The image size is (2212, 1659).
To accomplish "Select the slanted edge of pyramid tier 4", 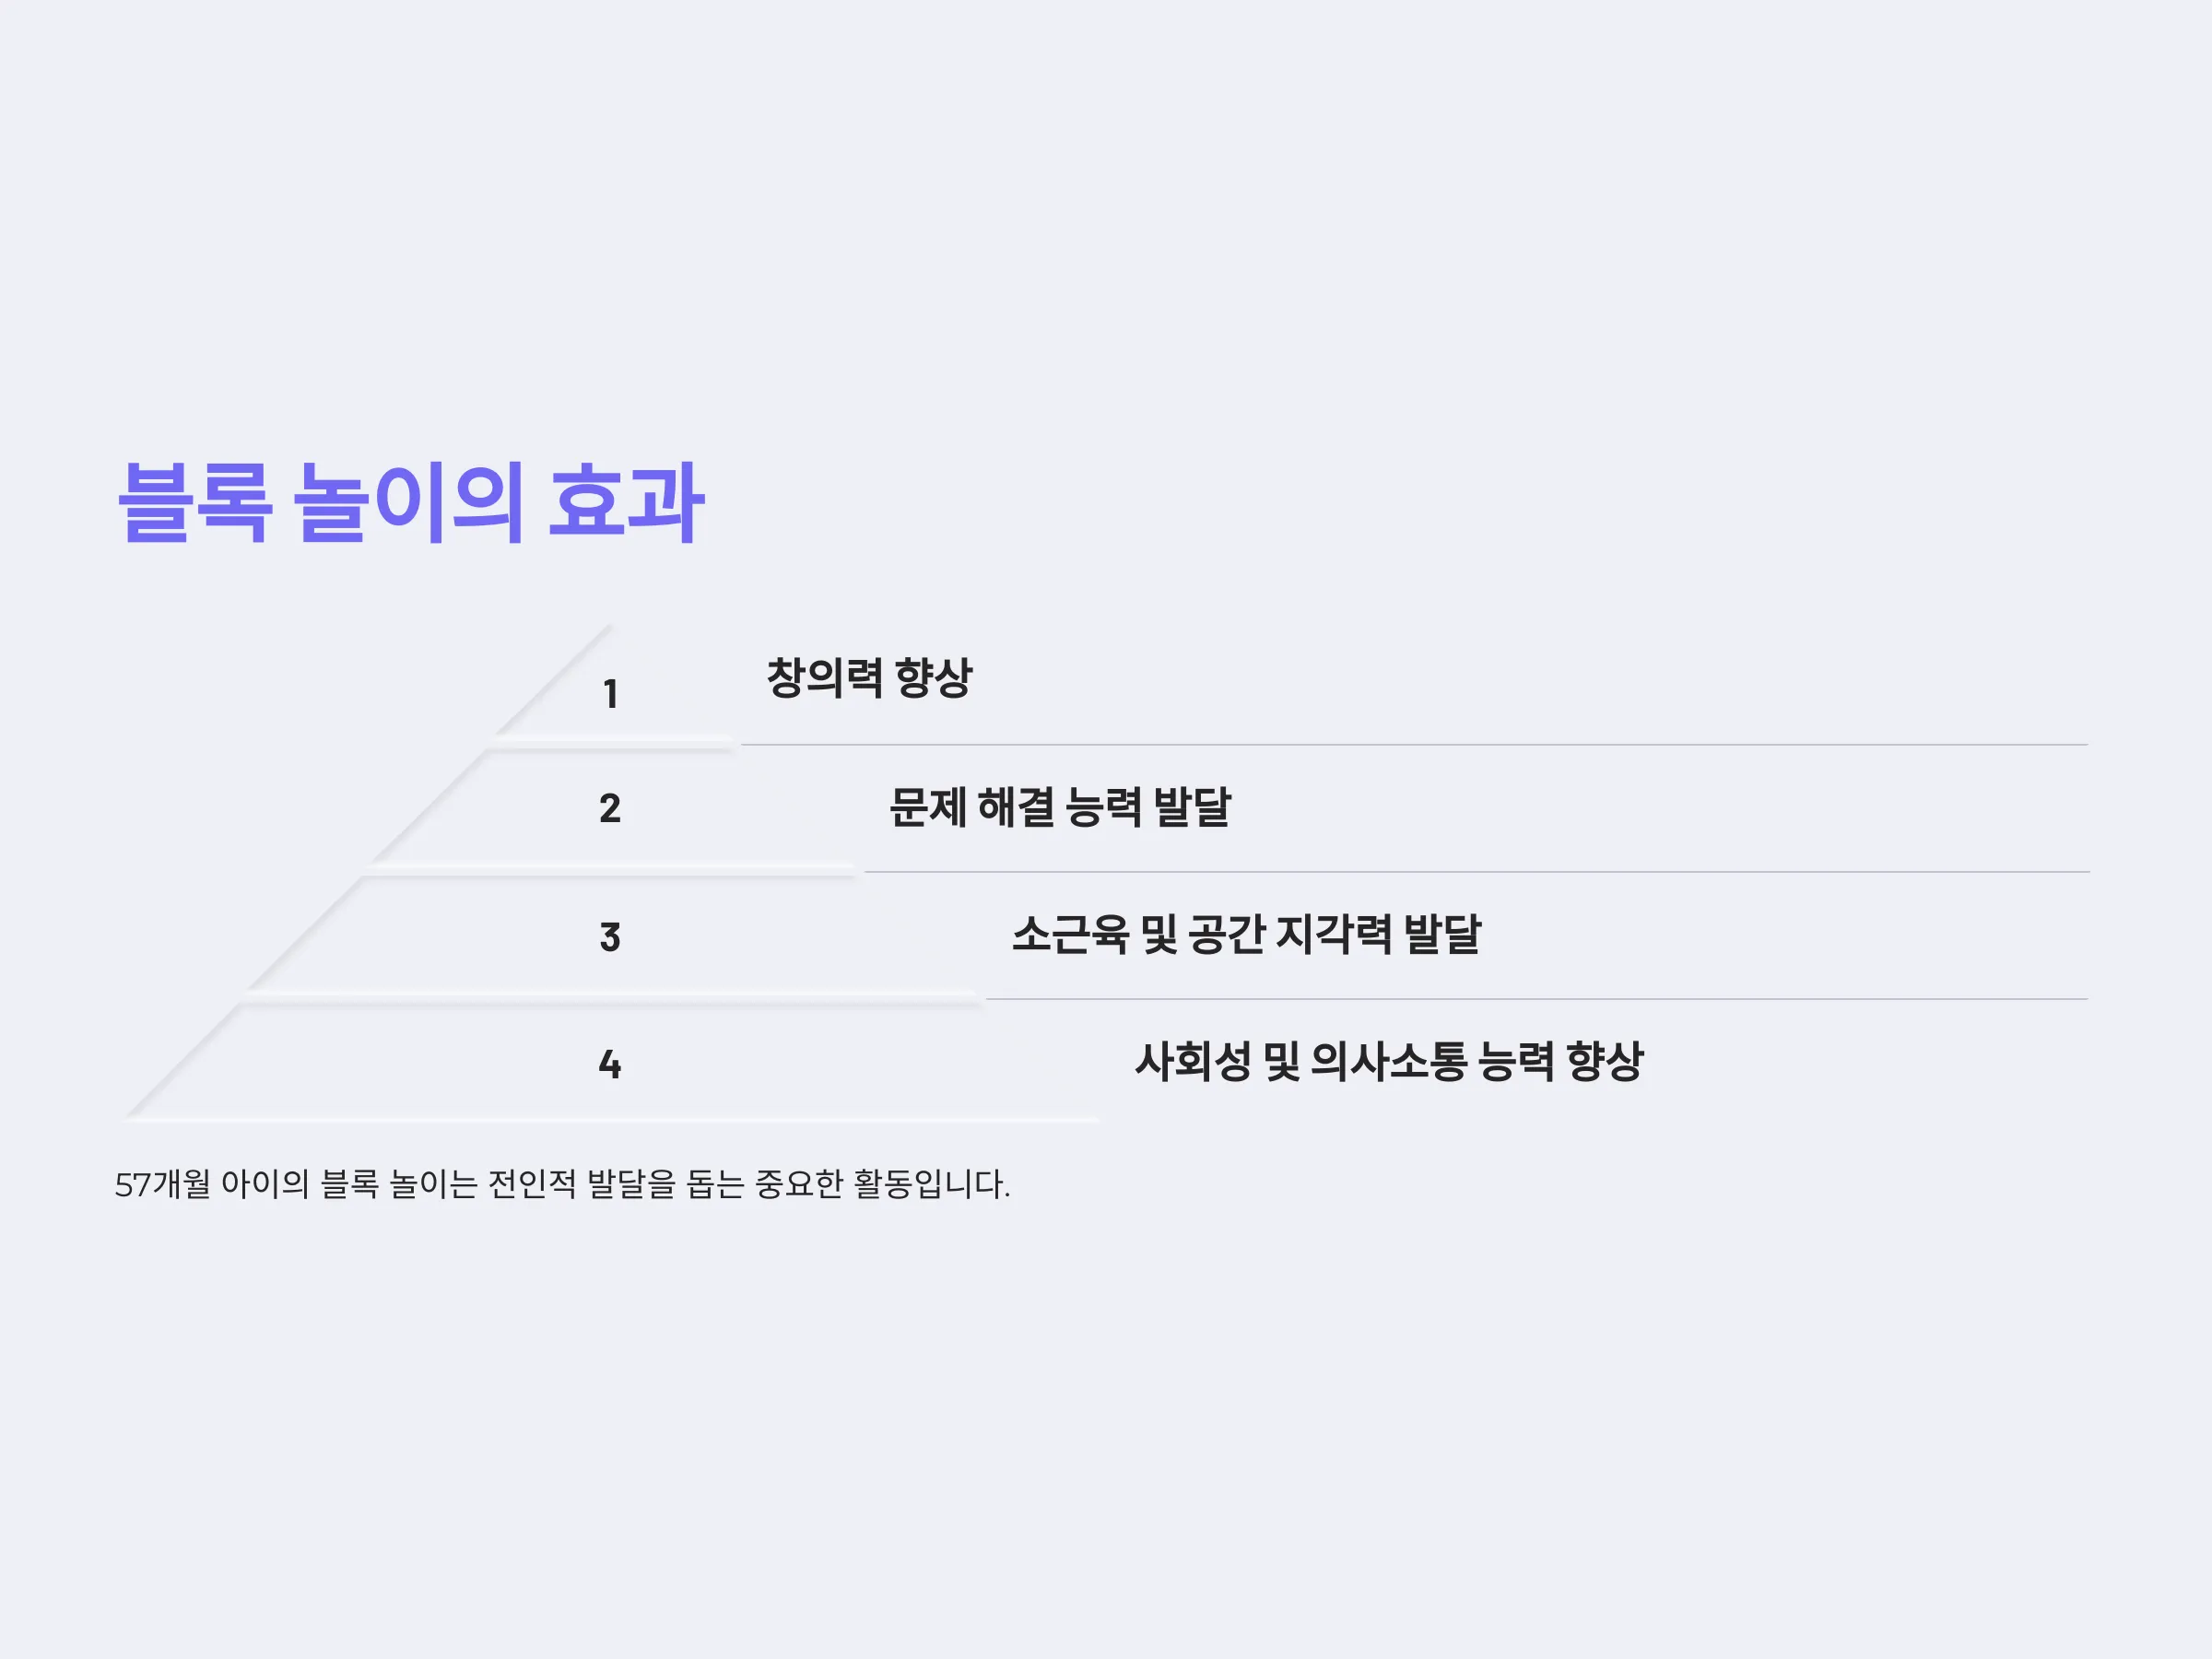I will tap(182, 1061).
